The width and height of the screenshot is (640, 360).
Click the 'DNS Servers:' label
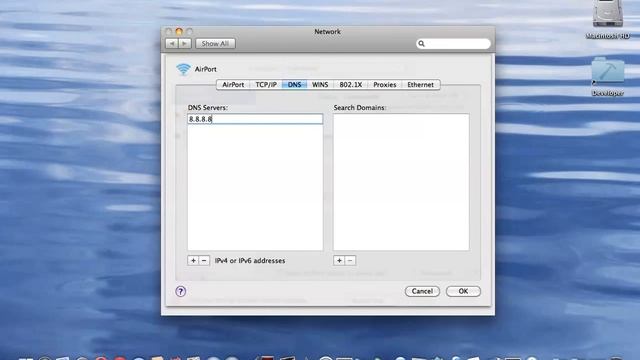208,107
